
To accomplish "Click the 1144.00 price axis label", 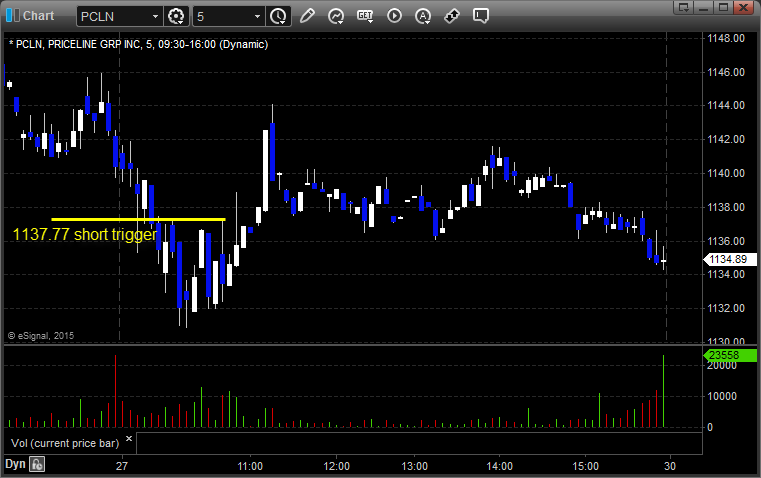I will pyautogui.click(x=726, y=105).
